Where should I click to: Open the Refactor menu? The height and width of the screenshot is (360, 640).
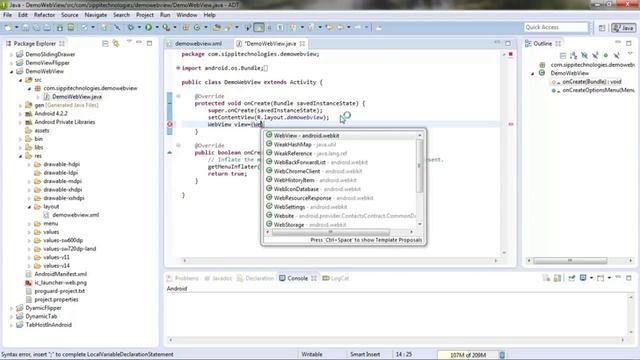click(44, 15)
